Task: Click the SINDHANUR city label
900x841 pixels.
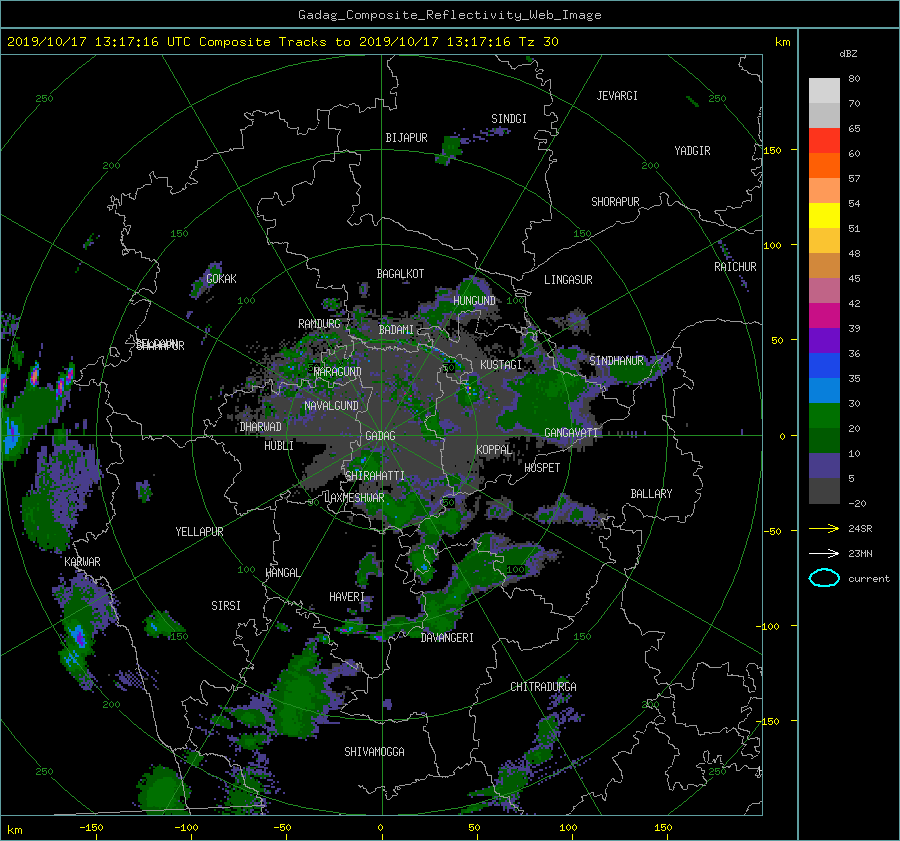Action: pyautogui.click(x=616, y=361)
